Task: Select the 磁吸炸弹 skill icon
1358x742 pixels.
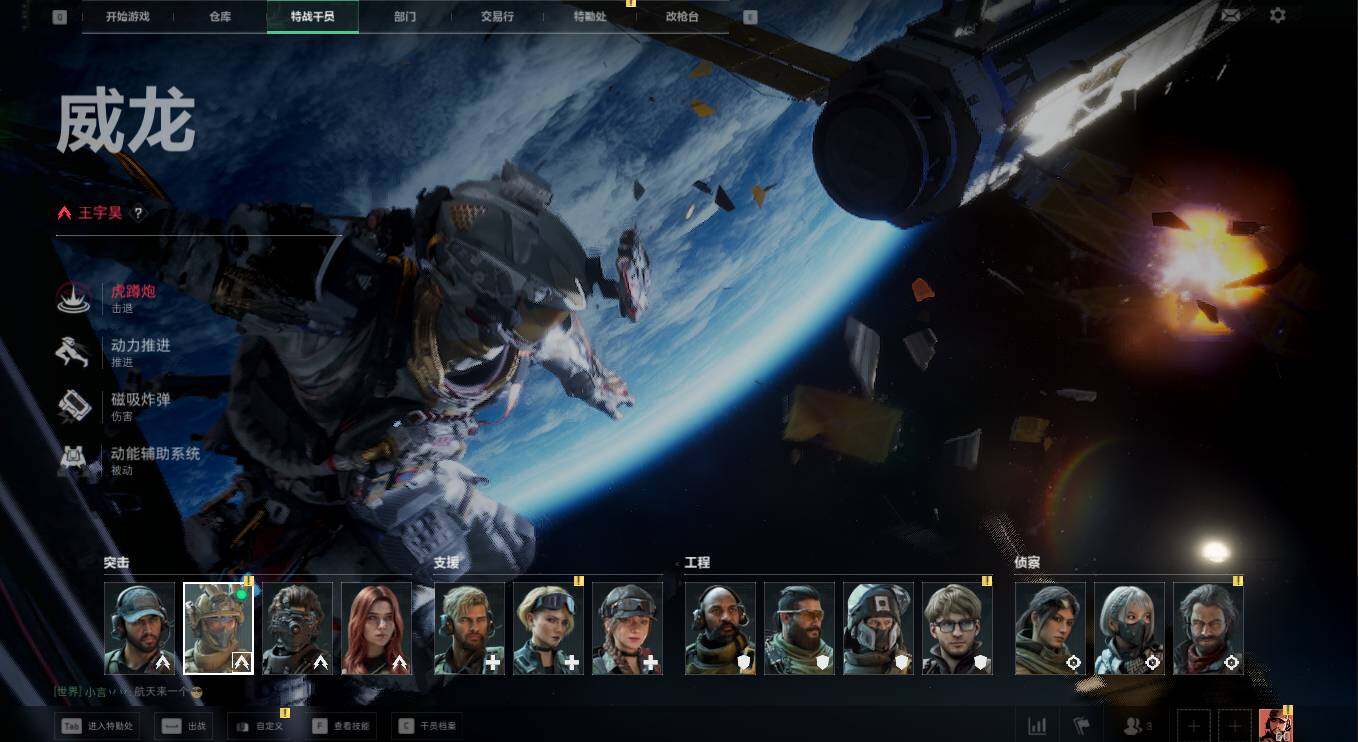Action: (75, 405)
